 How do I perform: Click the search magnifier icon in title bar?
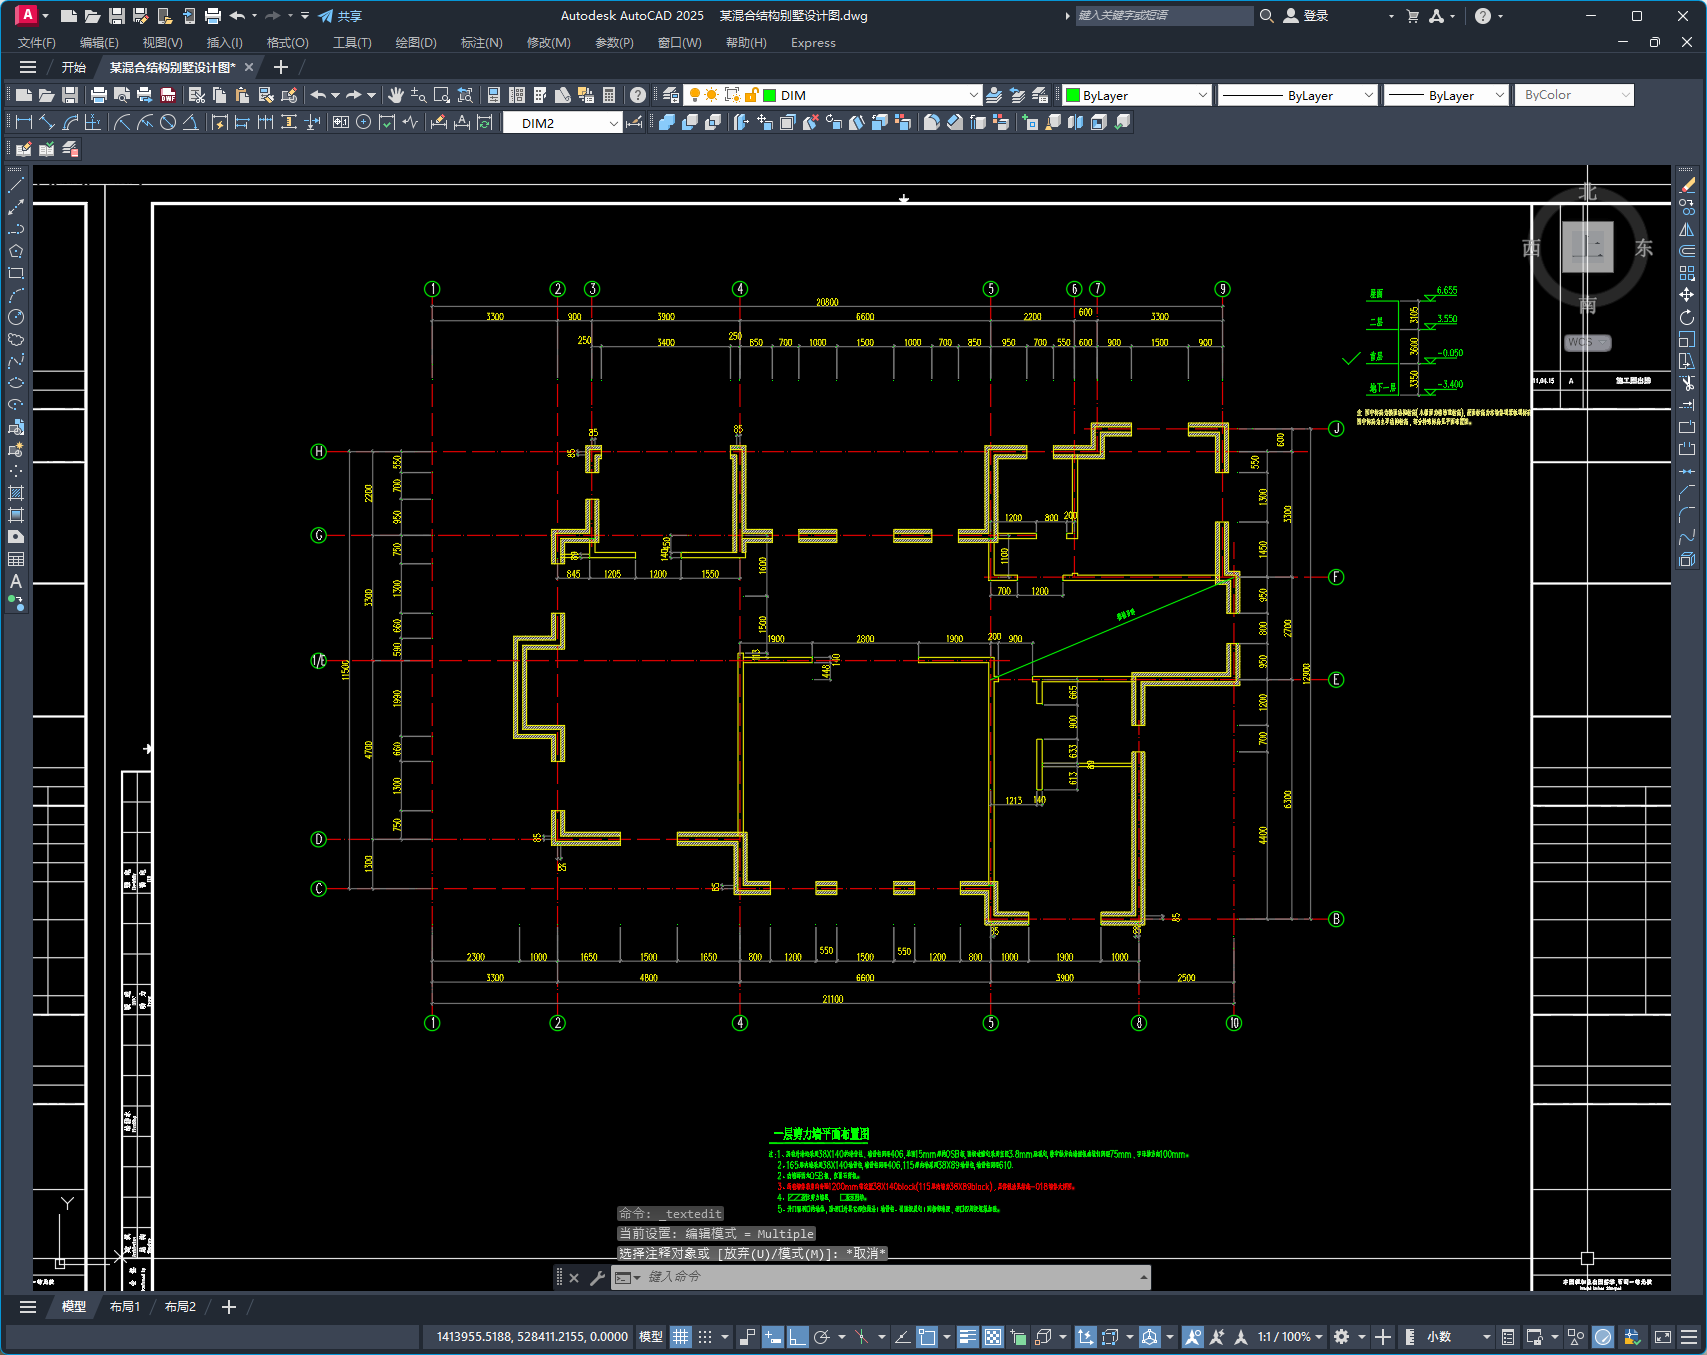tap(1266, 16)
